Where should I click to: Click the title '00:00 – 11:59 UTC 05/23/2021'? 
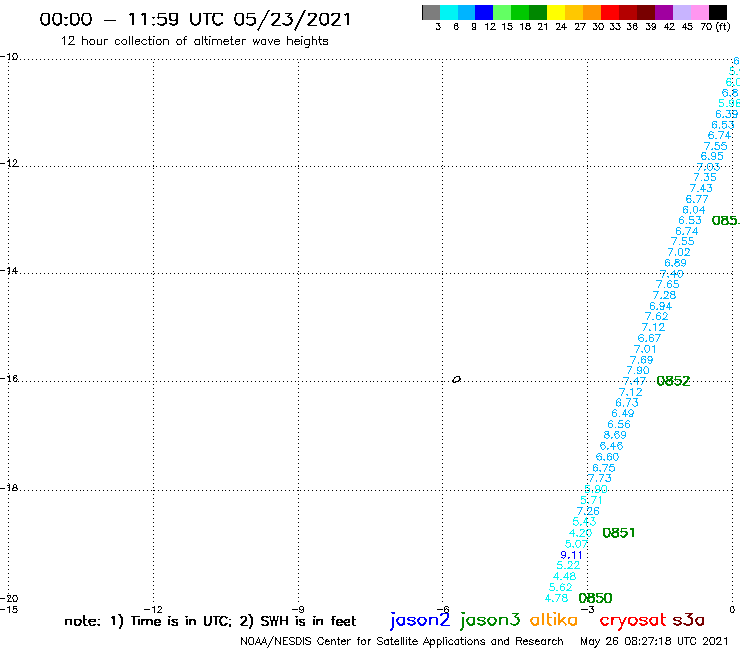point(195,19)
